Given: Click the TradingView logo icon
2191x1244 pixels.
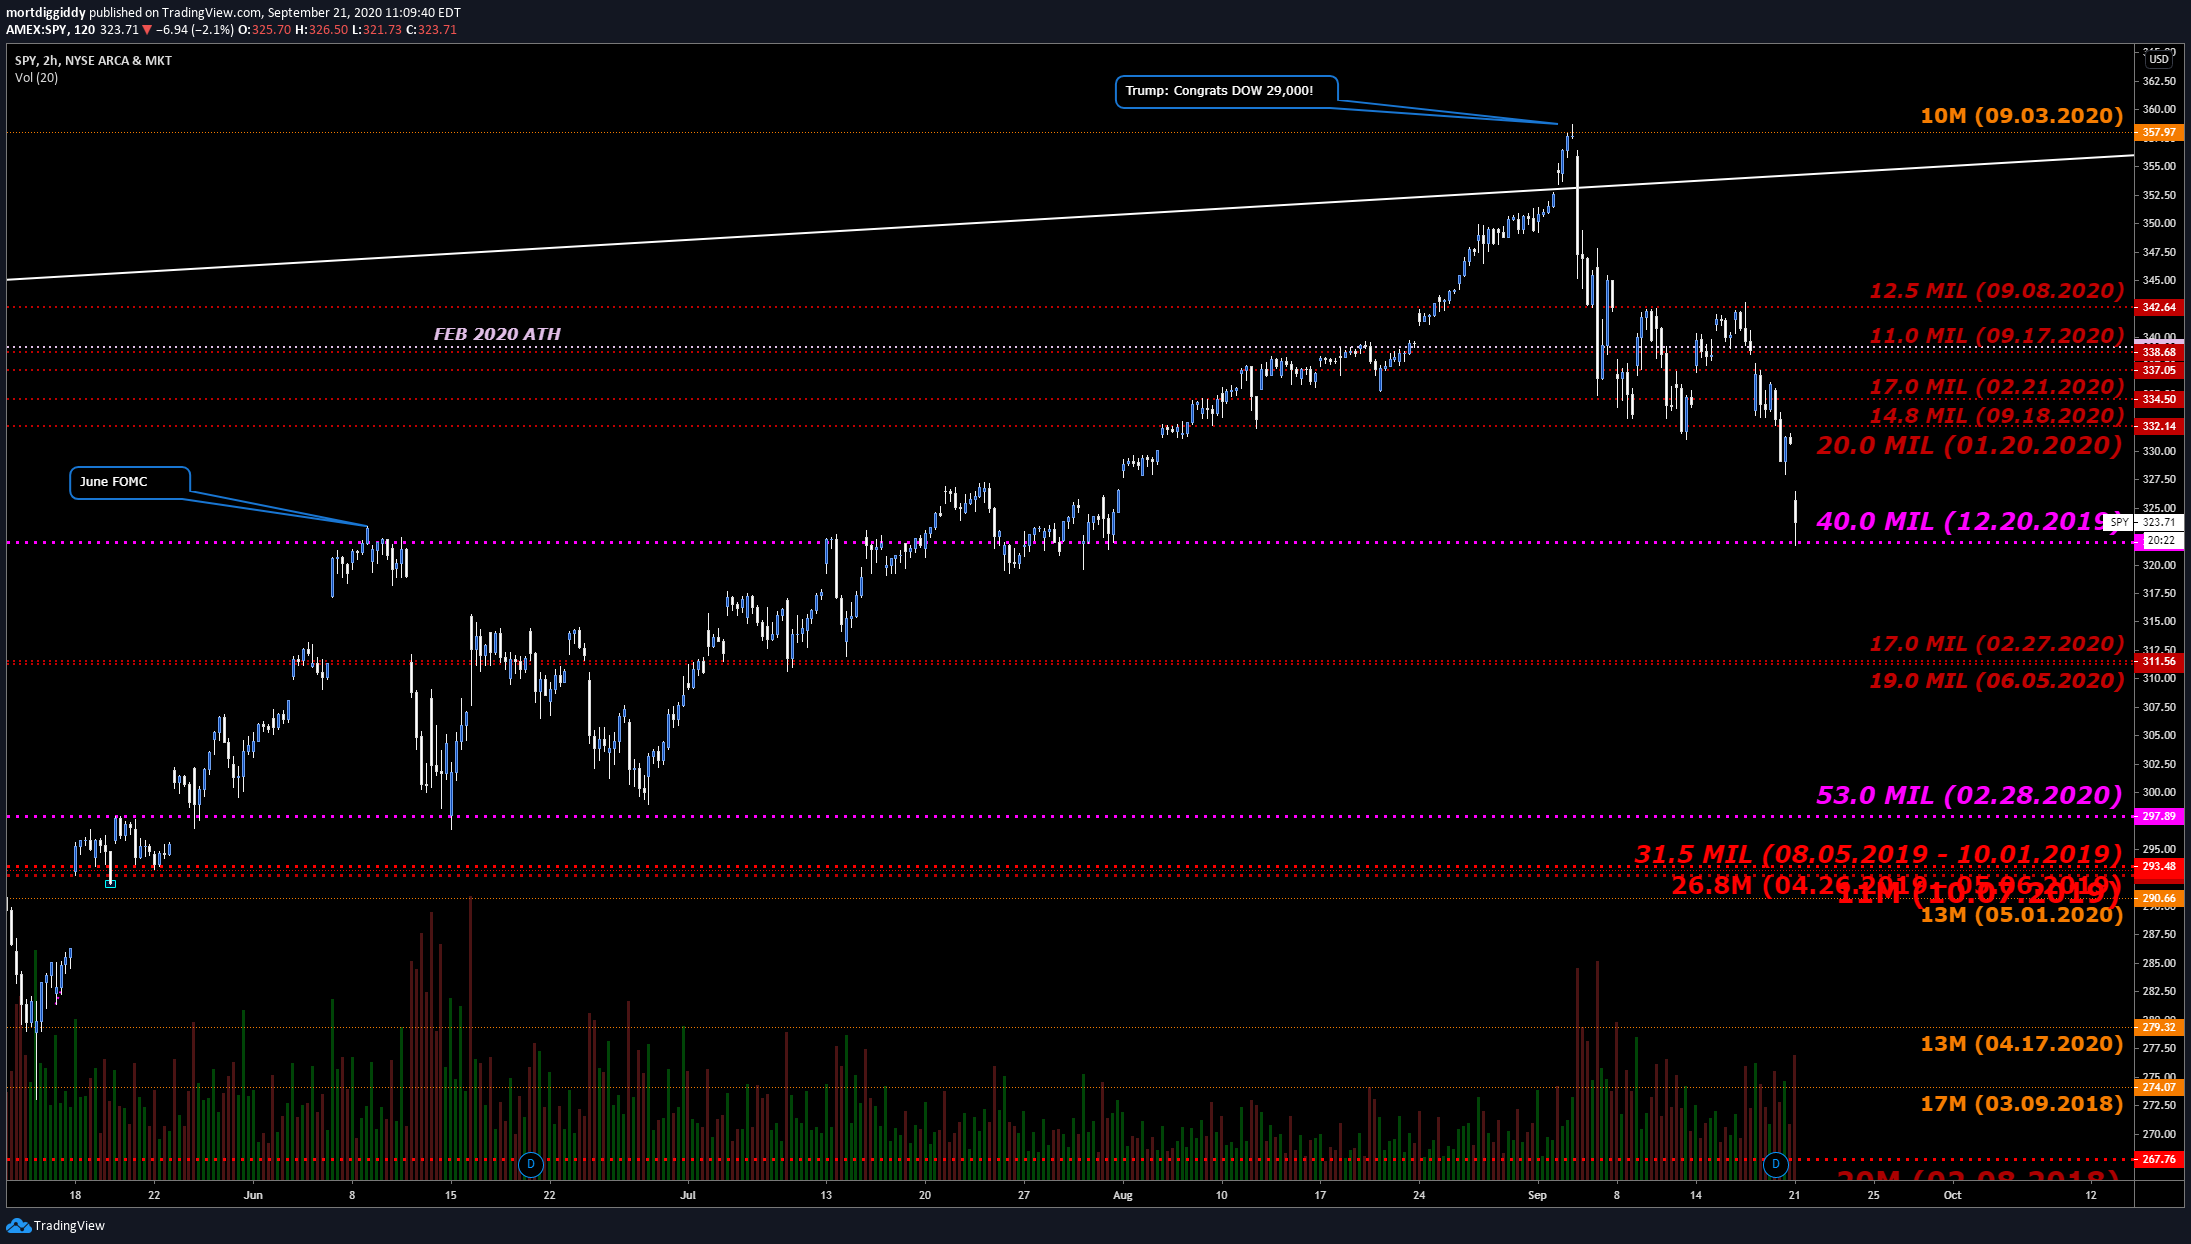Looking at the screenshot, I should (x=18, y=1225).
